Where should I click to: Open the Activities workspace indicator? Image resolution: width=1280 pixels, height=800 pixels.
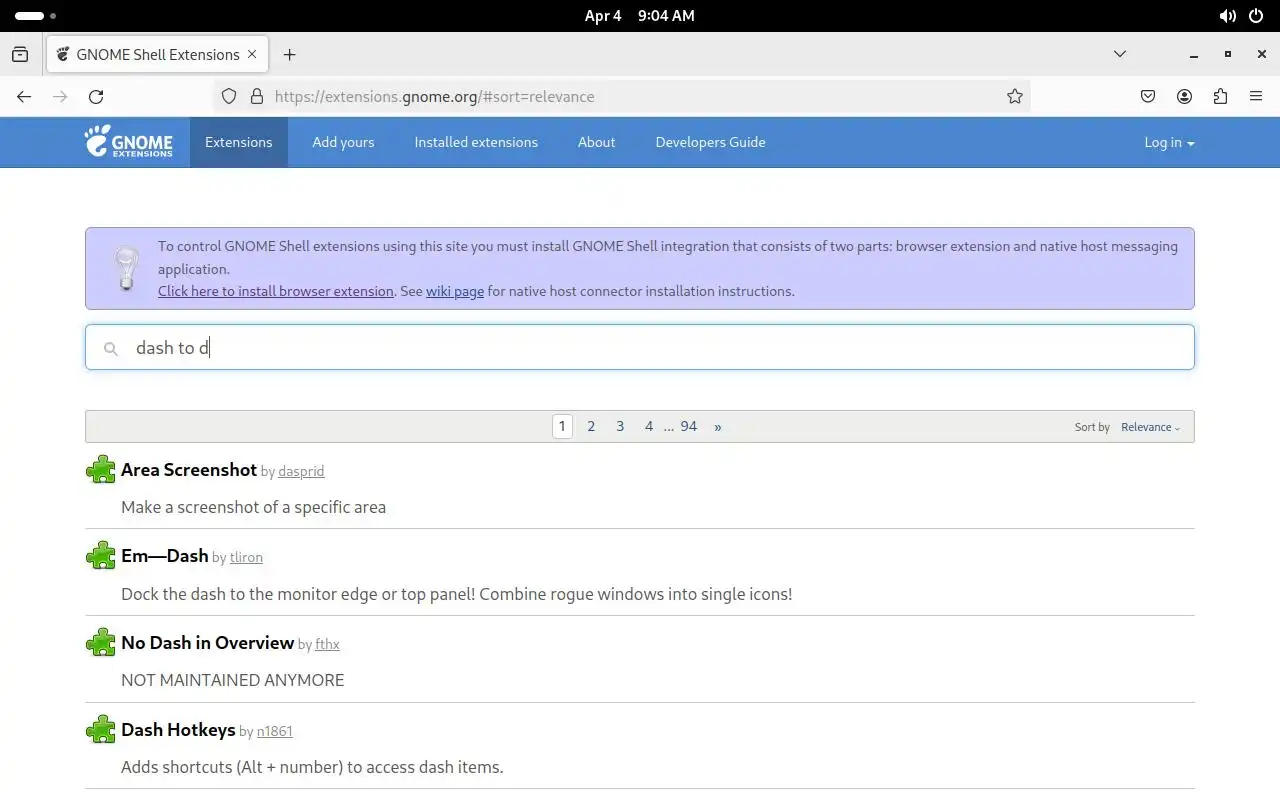[36, 16]
